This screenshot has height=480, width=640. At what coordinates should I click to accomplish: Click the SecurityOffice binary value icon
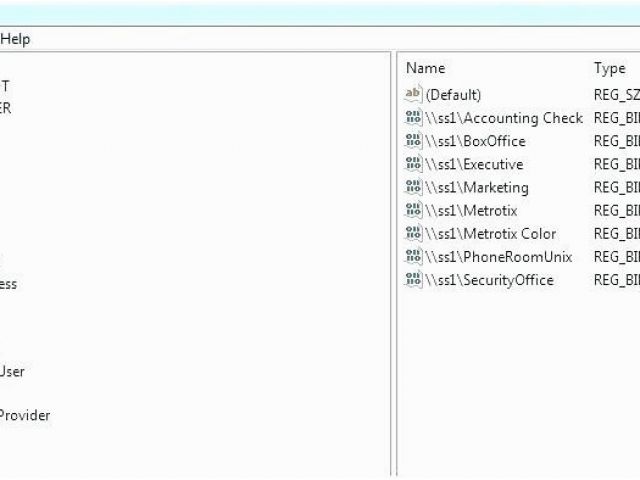click(414, 280)
